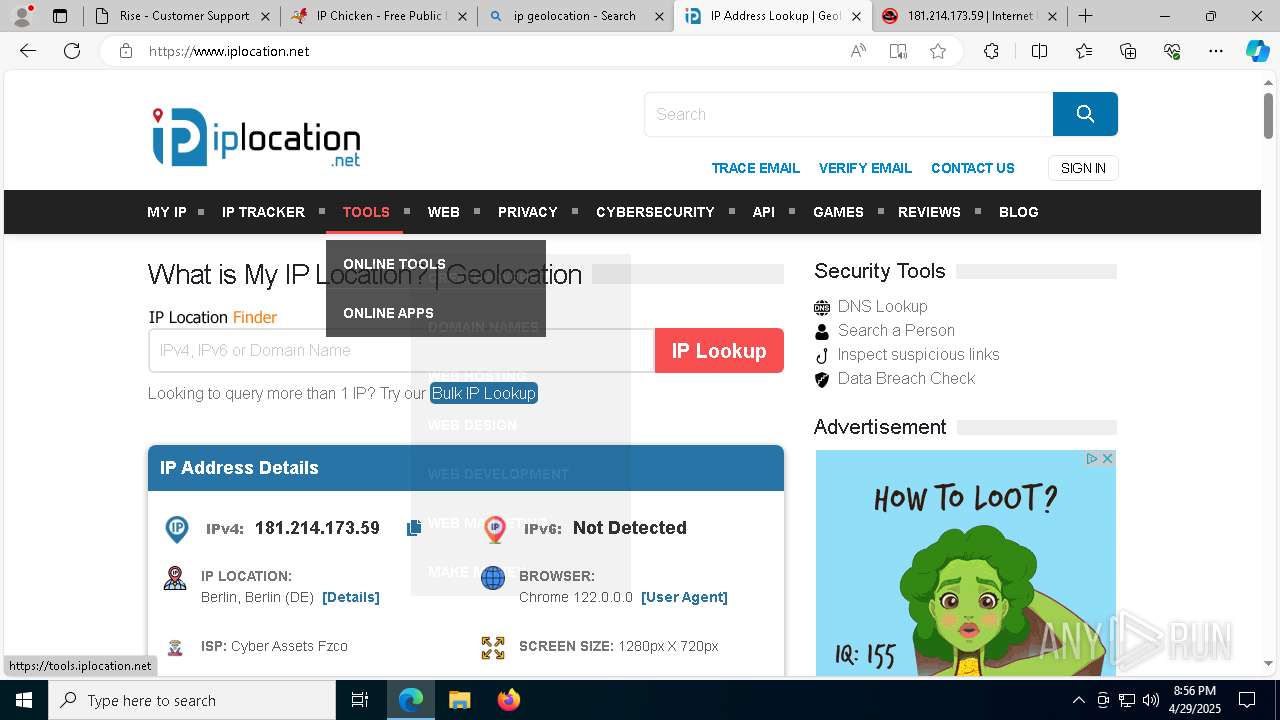Add this page to favorites star

pyautogui.click(x=938, y=51)
